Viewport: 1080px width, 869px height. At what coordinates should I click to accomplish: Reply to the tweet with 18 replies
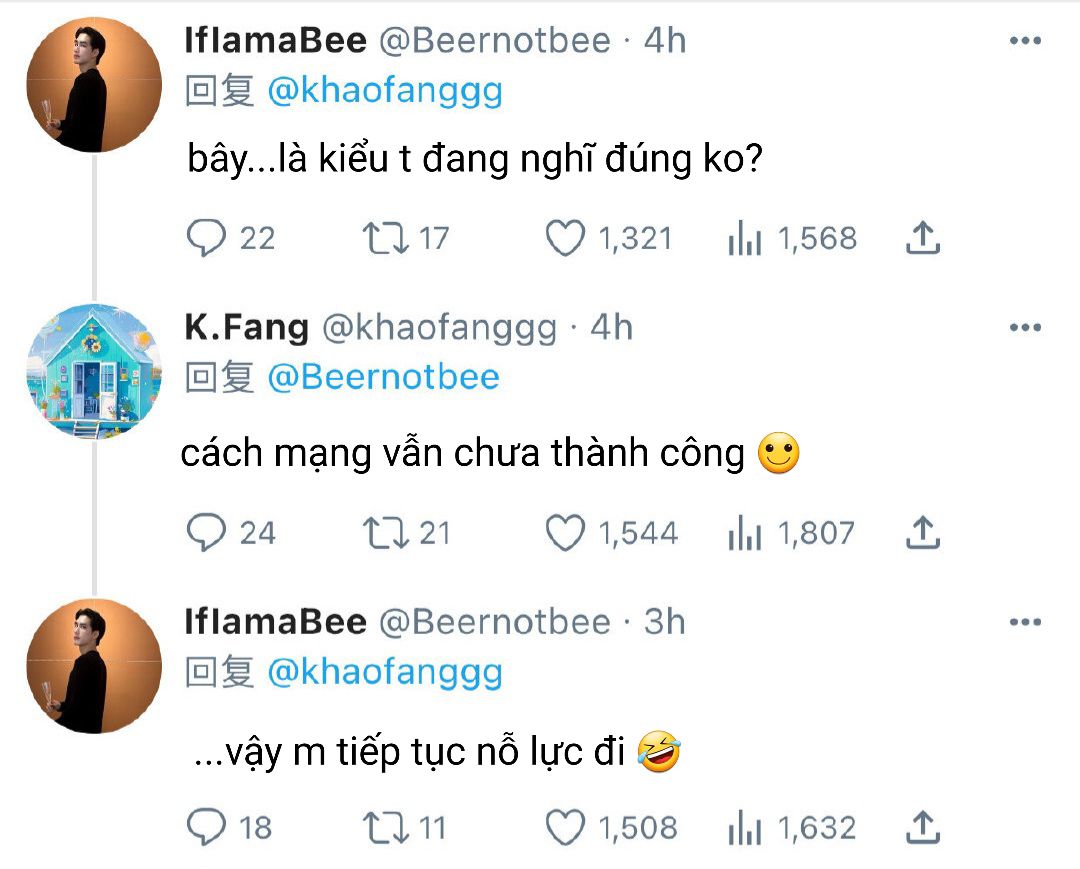tap(206, 827)
